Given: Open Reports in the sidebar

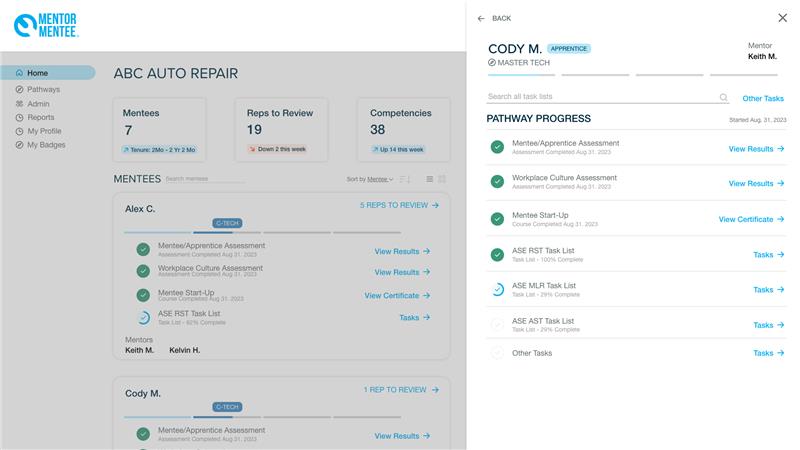Looking at the screenshot, I should coord(34,117).
